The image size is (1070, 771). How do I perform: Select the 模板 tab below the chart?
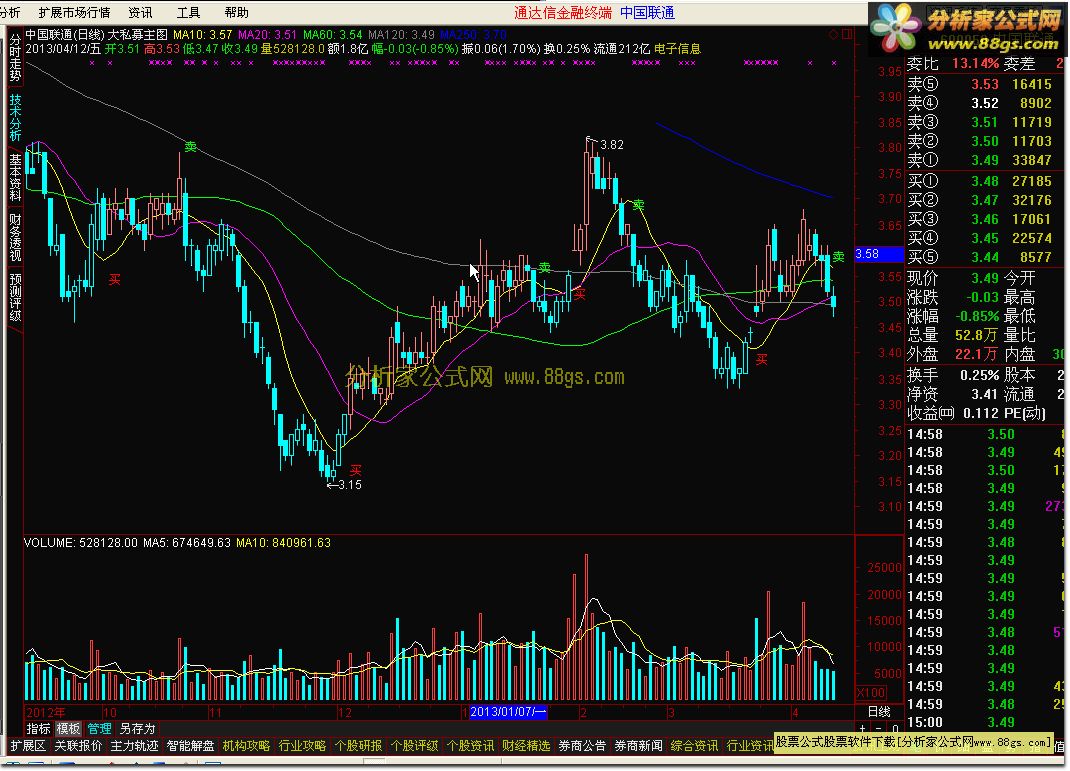point(68,729)
